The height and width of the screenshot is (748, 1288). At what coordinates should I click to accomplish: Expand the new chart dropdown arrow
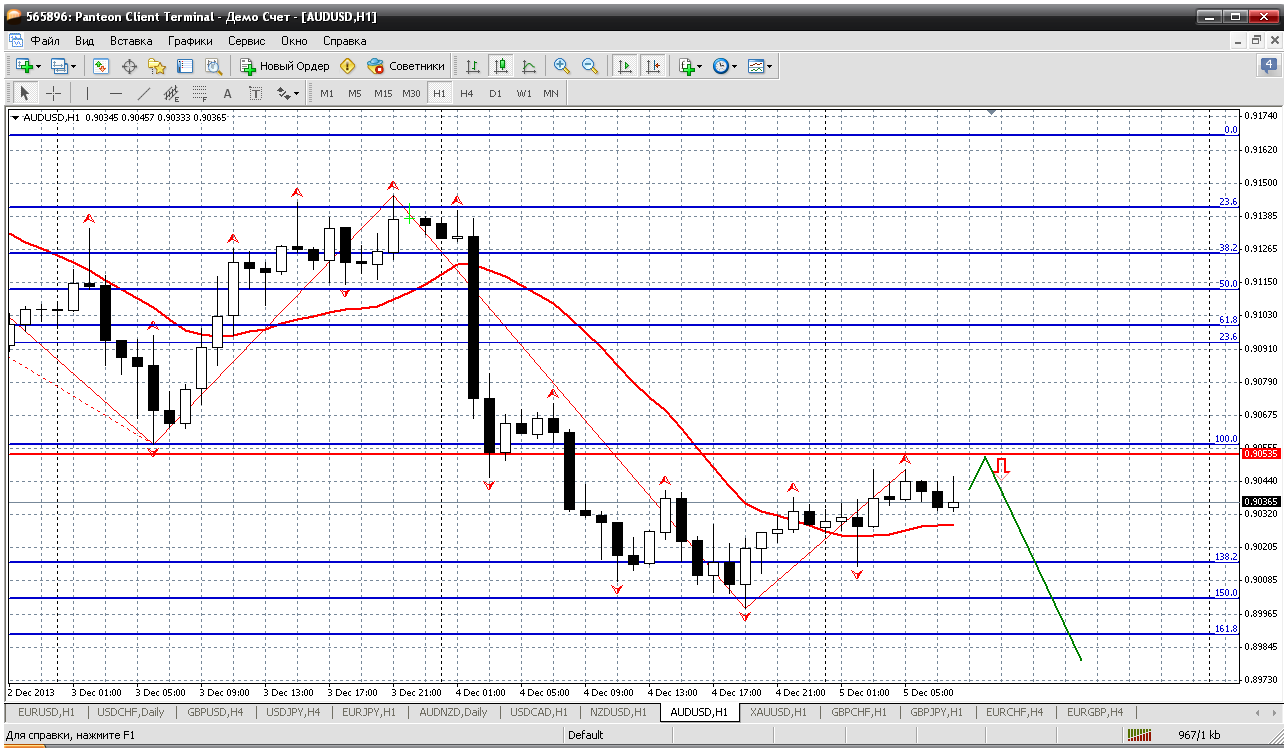pyautogui.click(x=39, y=66)
